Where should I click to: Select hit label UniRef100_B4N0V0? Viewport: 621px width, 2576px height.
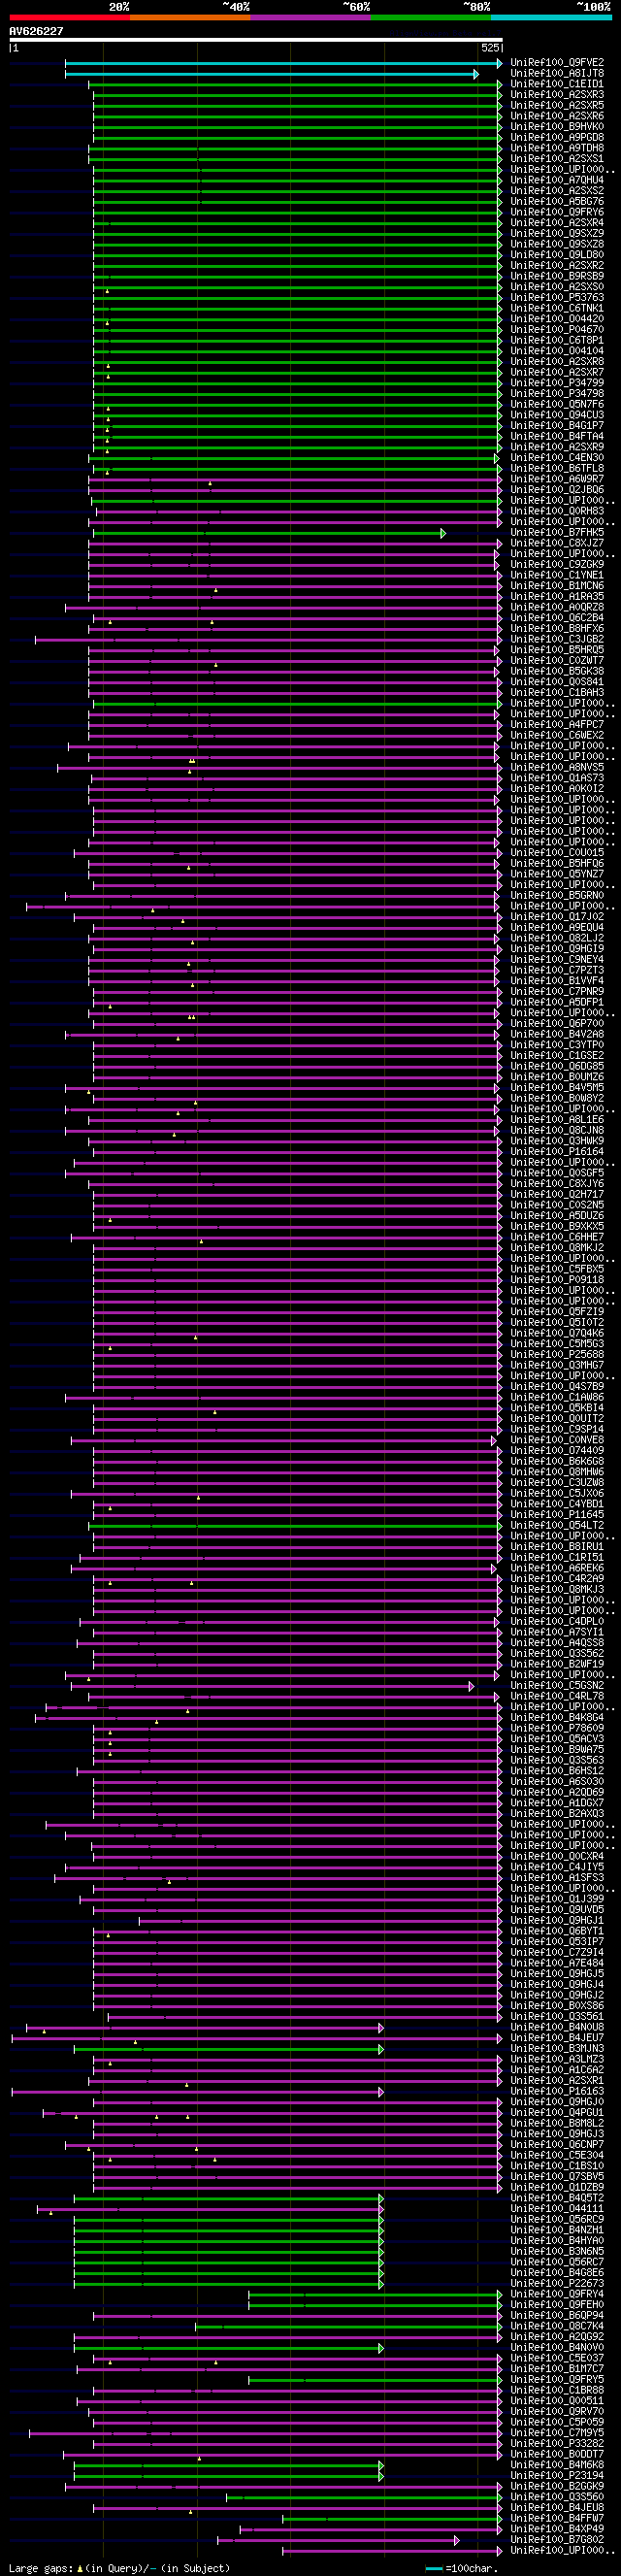(x=557, y=2347)
